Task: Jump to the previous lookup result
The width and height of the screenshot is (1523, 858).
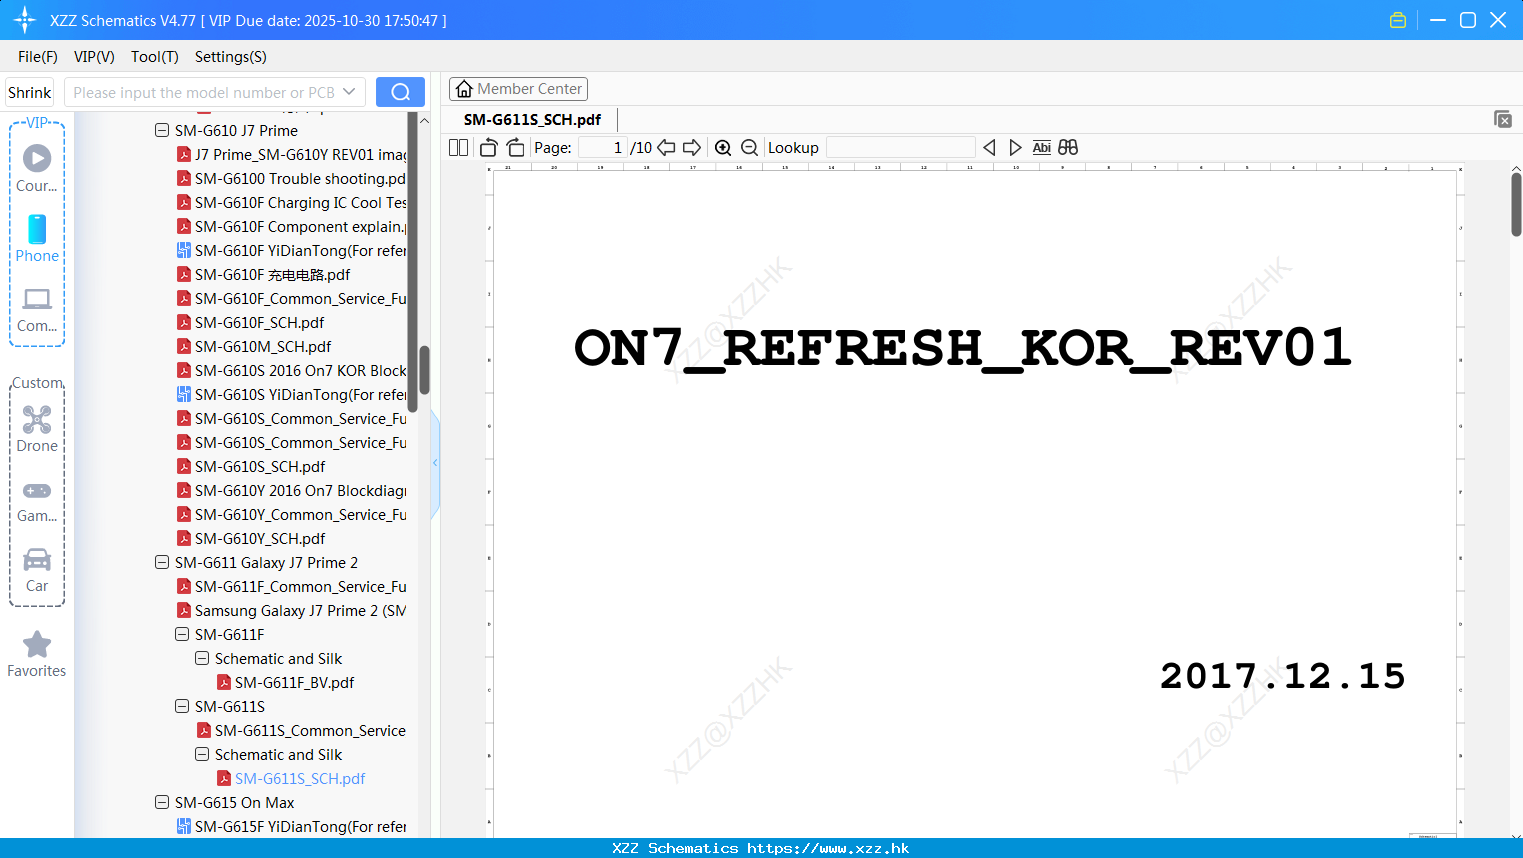Action: coord(989,148)
